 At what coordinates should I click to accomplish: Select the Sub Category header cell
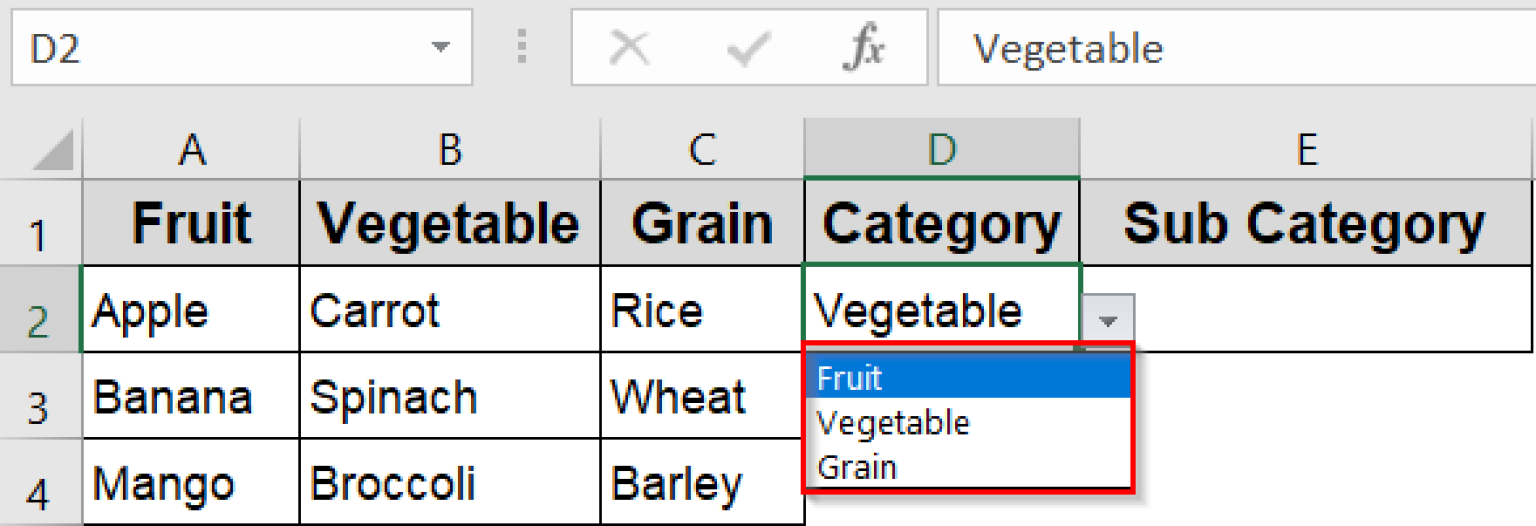click(1305, 225)
